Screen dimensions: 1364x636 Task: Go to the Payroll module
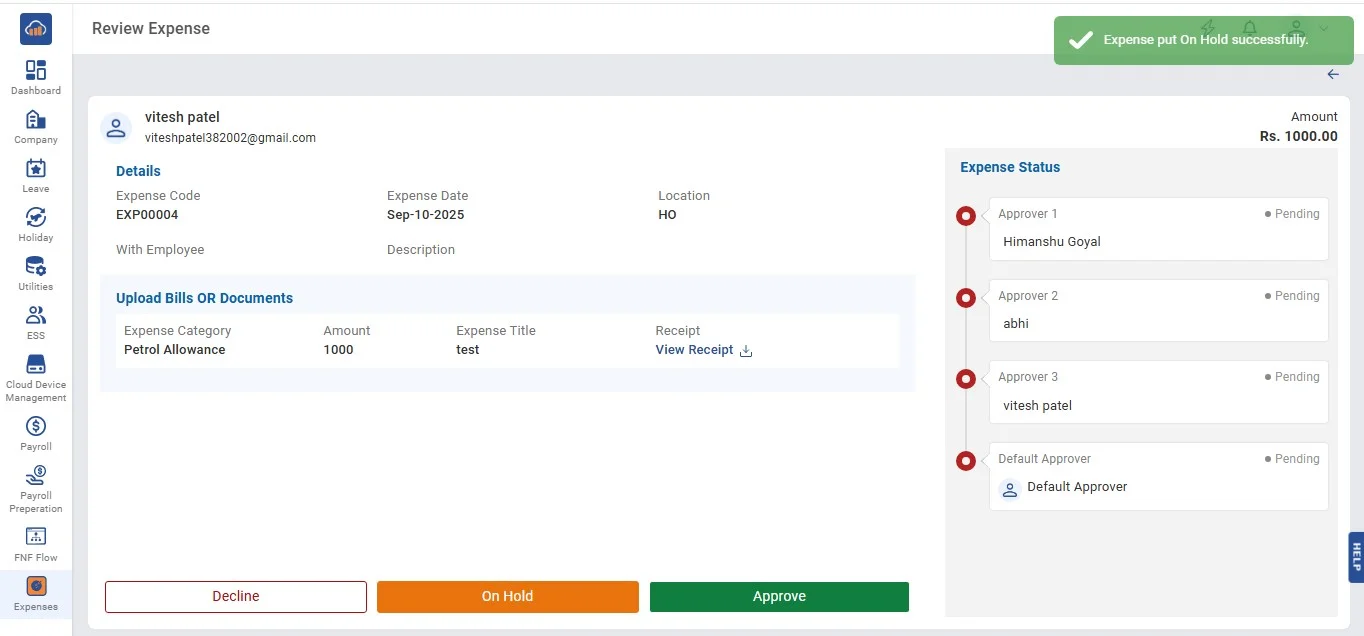tap(36, 432)
